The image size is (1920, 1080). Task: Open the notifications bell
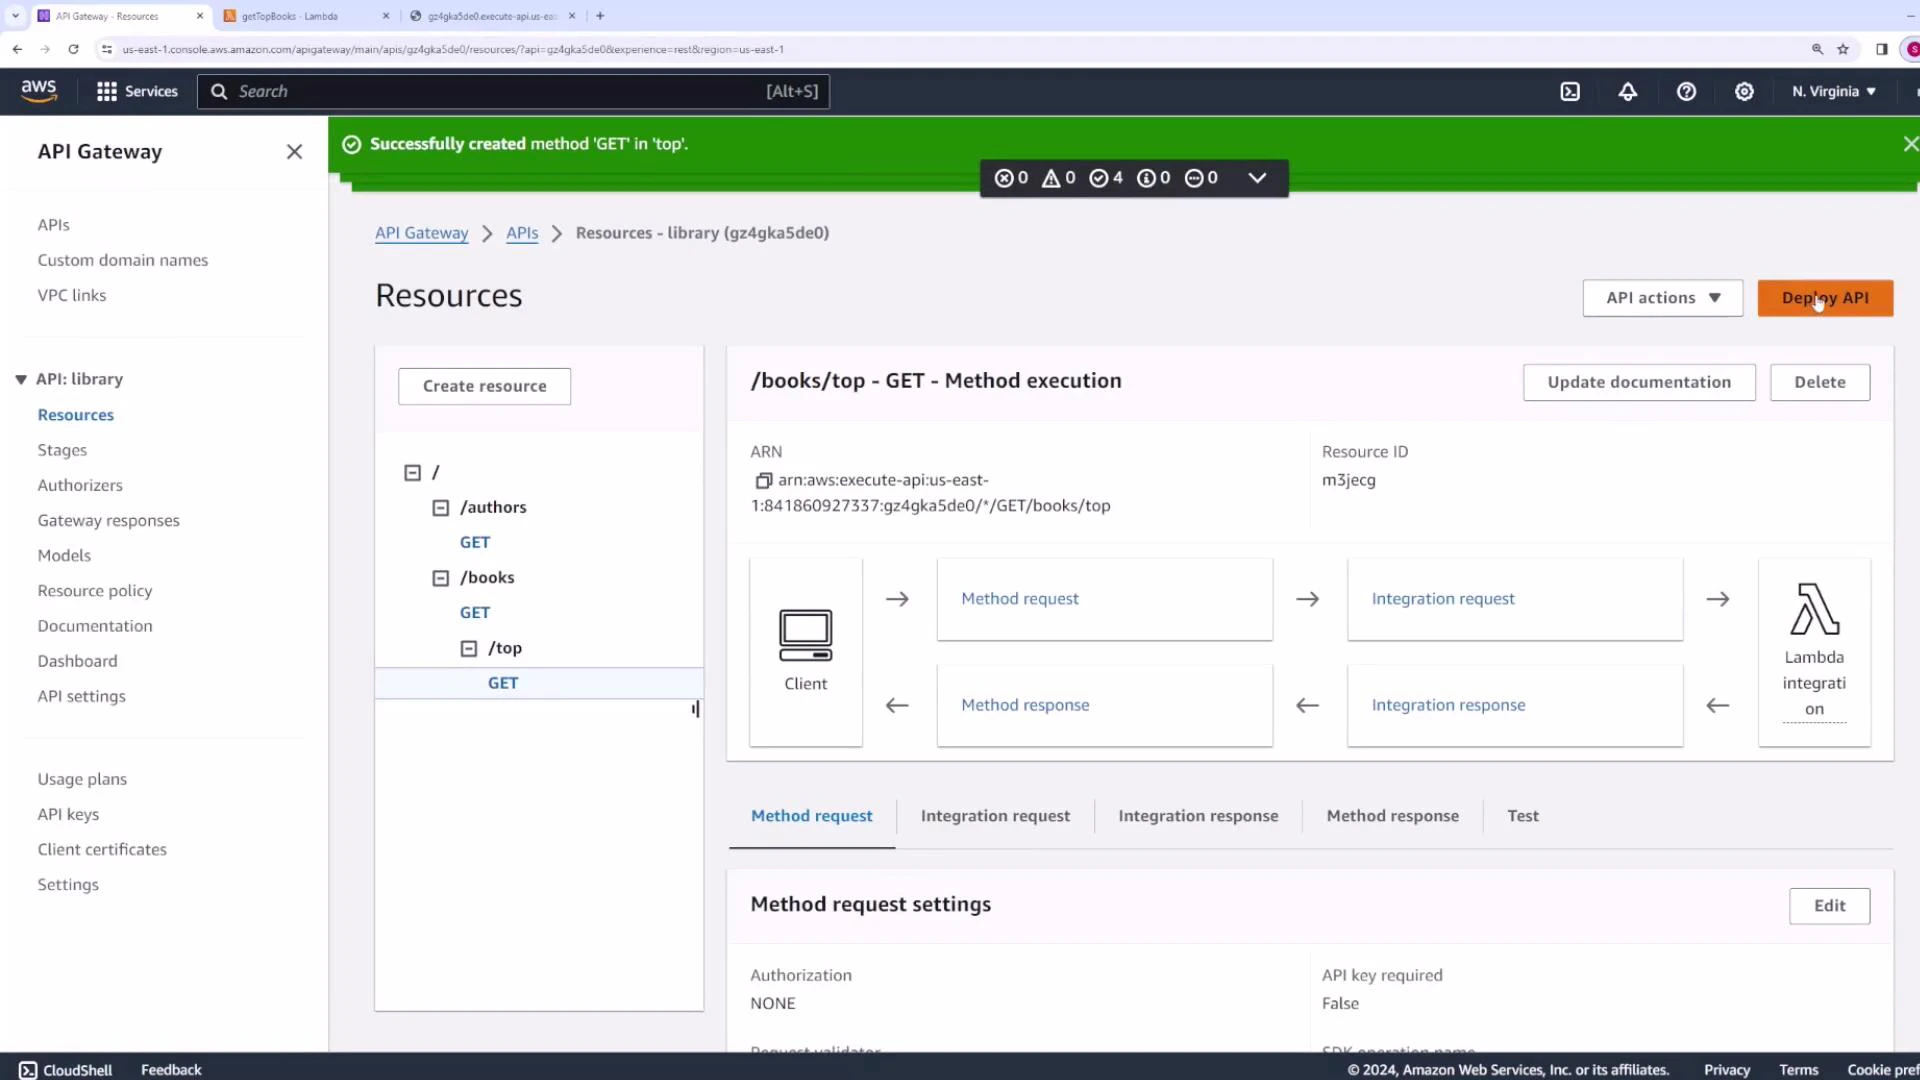[1628, 91]
